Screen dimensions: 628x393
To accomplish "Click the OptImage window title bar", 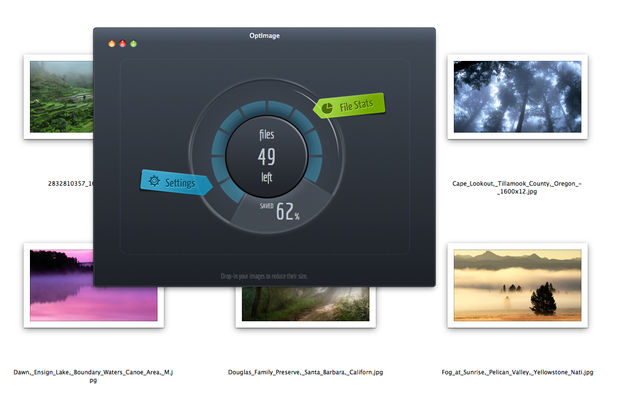I will (264, 36).
